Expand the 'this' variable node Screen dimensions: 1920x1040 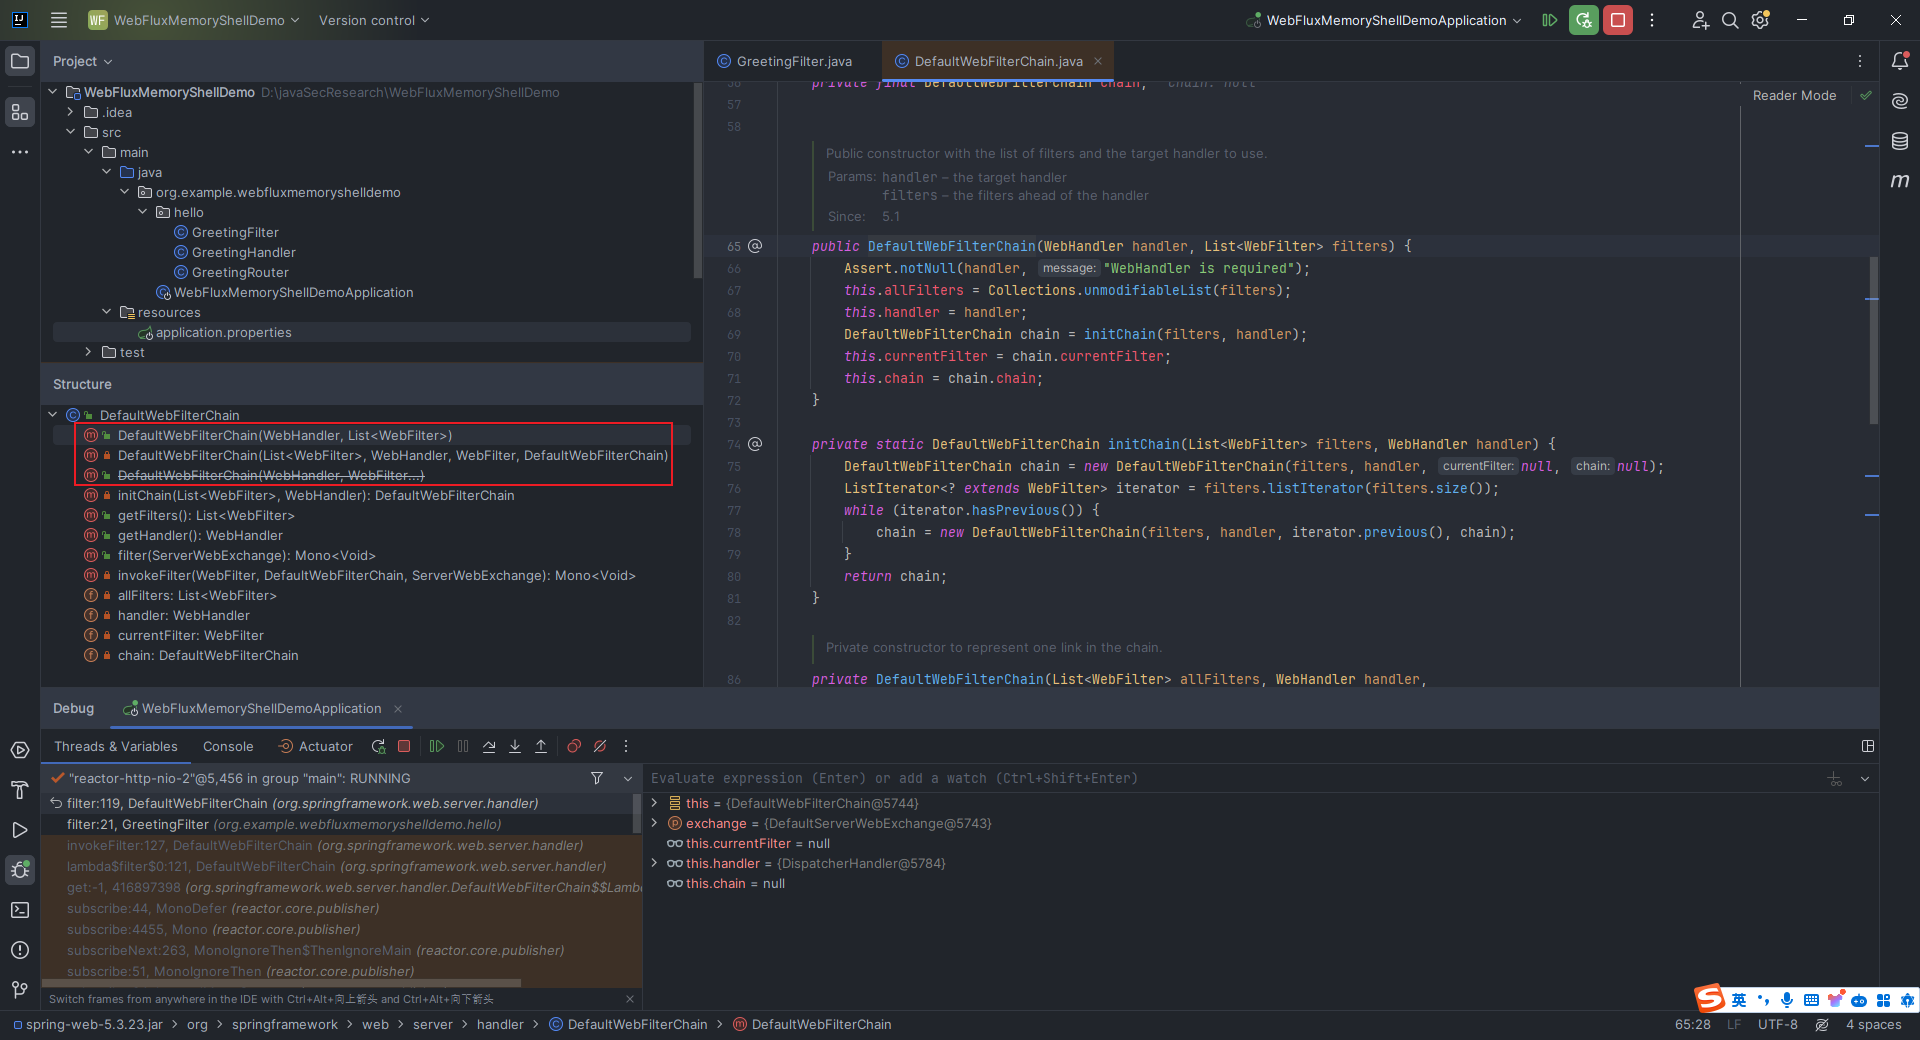(x=655, y=803)
